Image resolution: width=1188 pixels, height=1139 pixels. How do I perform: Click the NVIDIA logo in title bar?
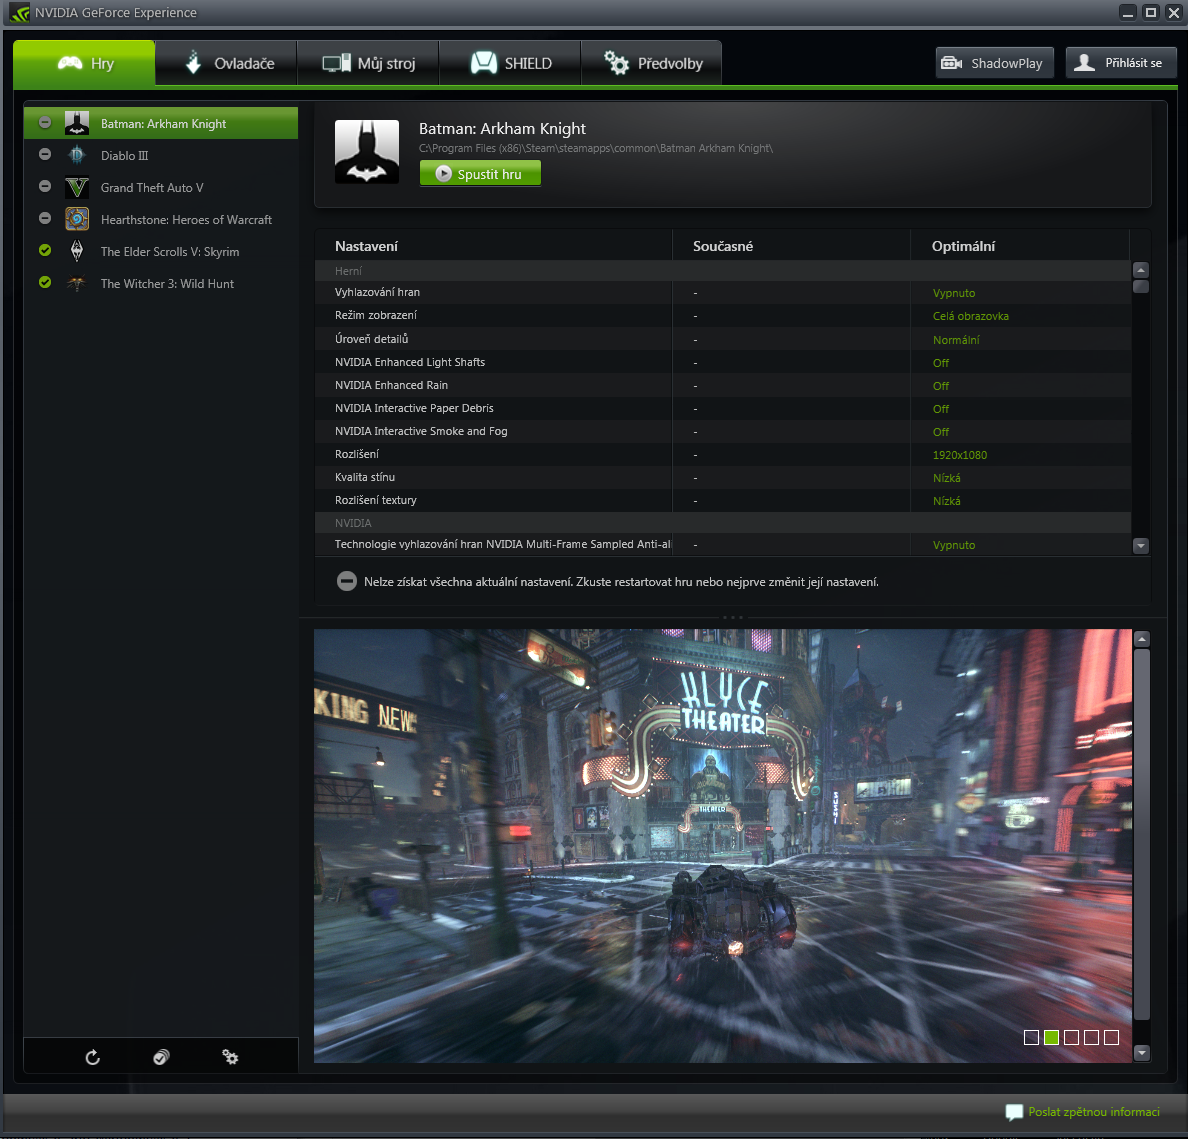pos(19,13)
